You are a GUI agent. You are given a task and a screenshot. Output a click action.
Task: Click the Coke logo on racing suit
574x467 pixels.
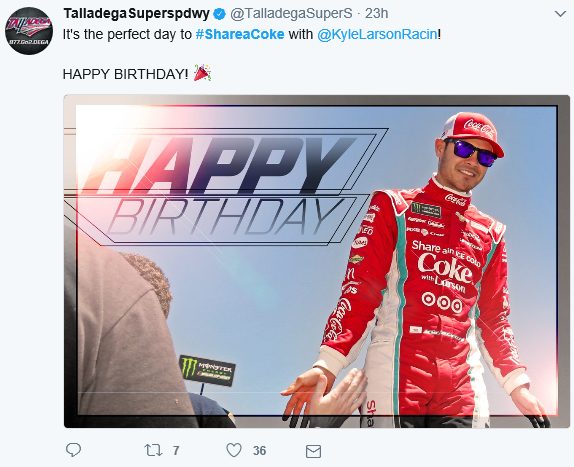coord(444,269)
